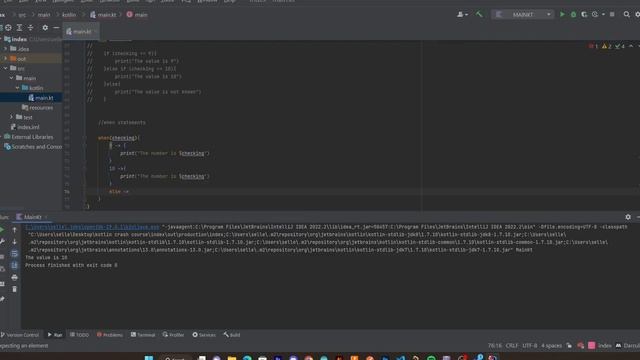Open the Build tool window
640x360 pixels.
coord(232,335)
